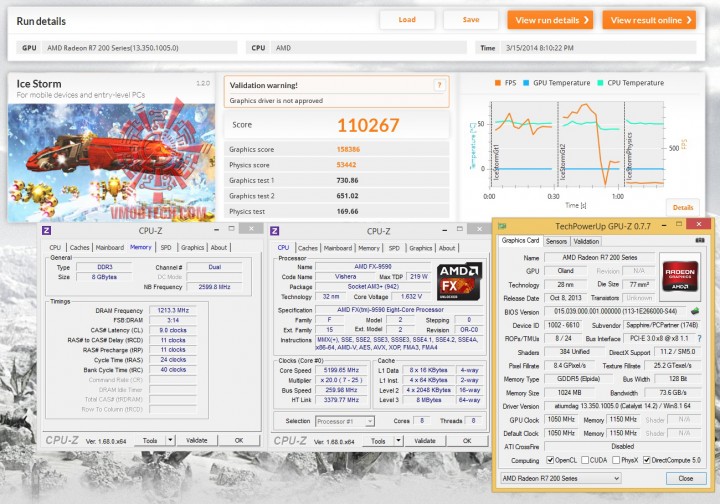Viewport: 720px width, 504px height.
Task: Click the Save button in Run details
Action: 471,20
